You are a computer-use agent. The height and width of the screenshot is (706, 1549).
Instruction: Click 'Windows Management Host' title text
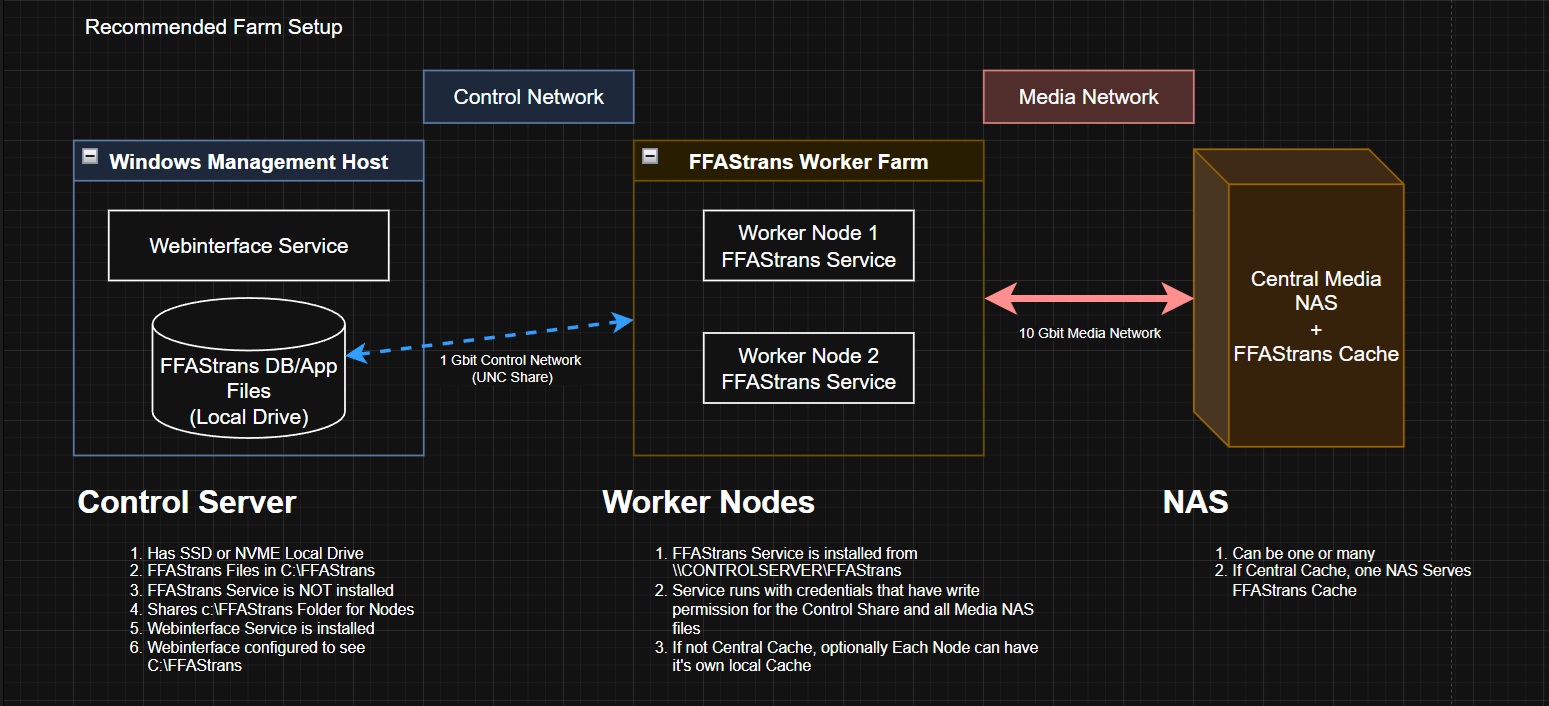click(249, 162)
